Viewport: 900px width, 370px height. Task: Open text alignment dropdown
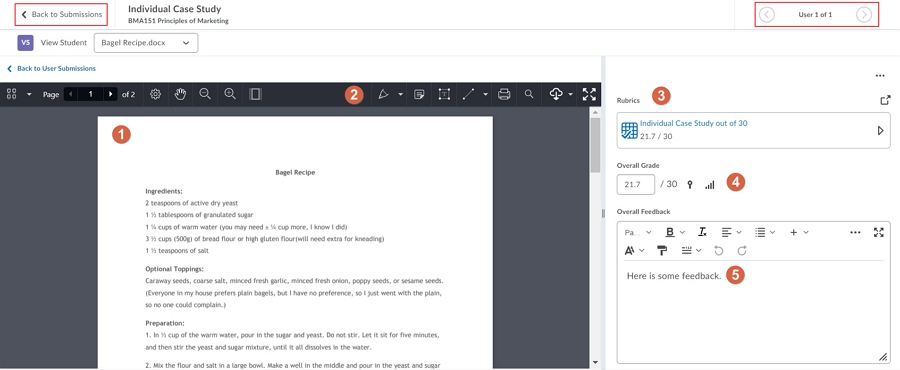tap(732, 232)
